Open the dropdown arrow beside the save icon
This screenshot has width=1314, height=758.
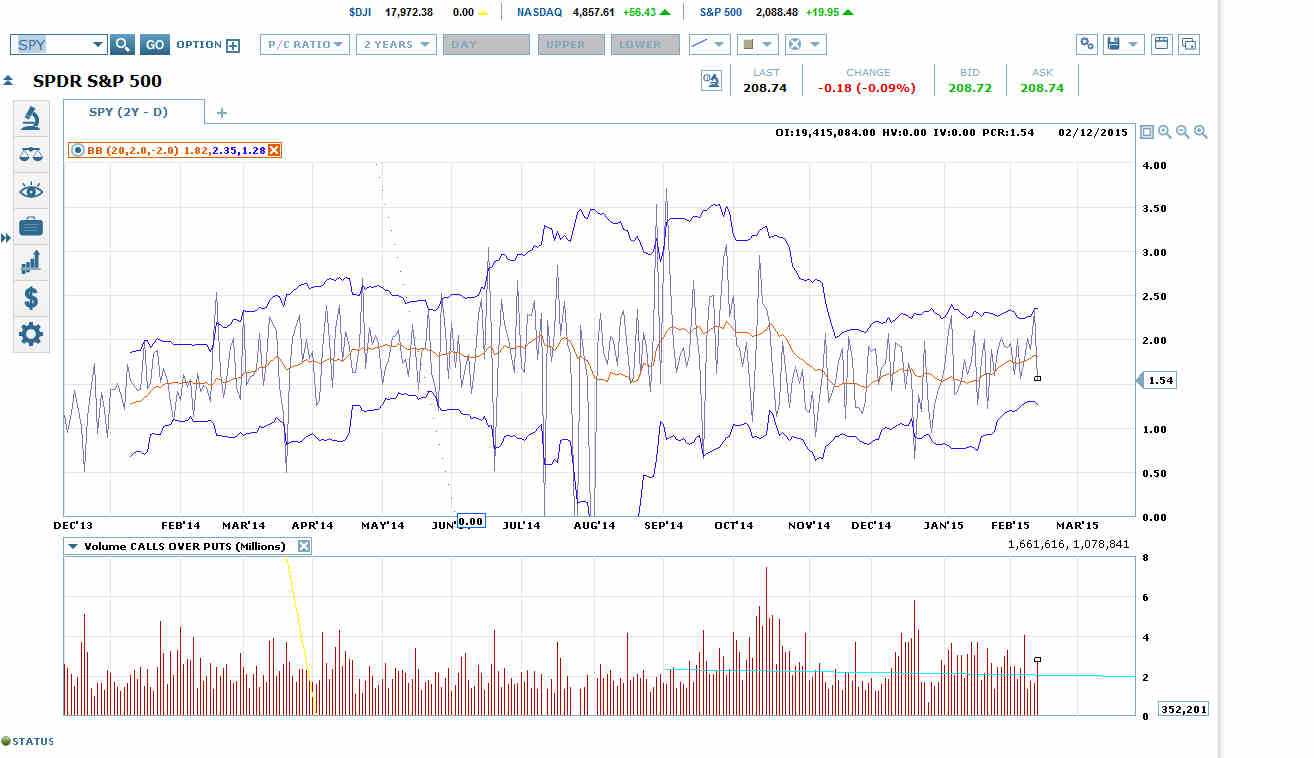coord(1134,44)
